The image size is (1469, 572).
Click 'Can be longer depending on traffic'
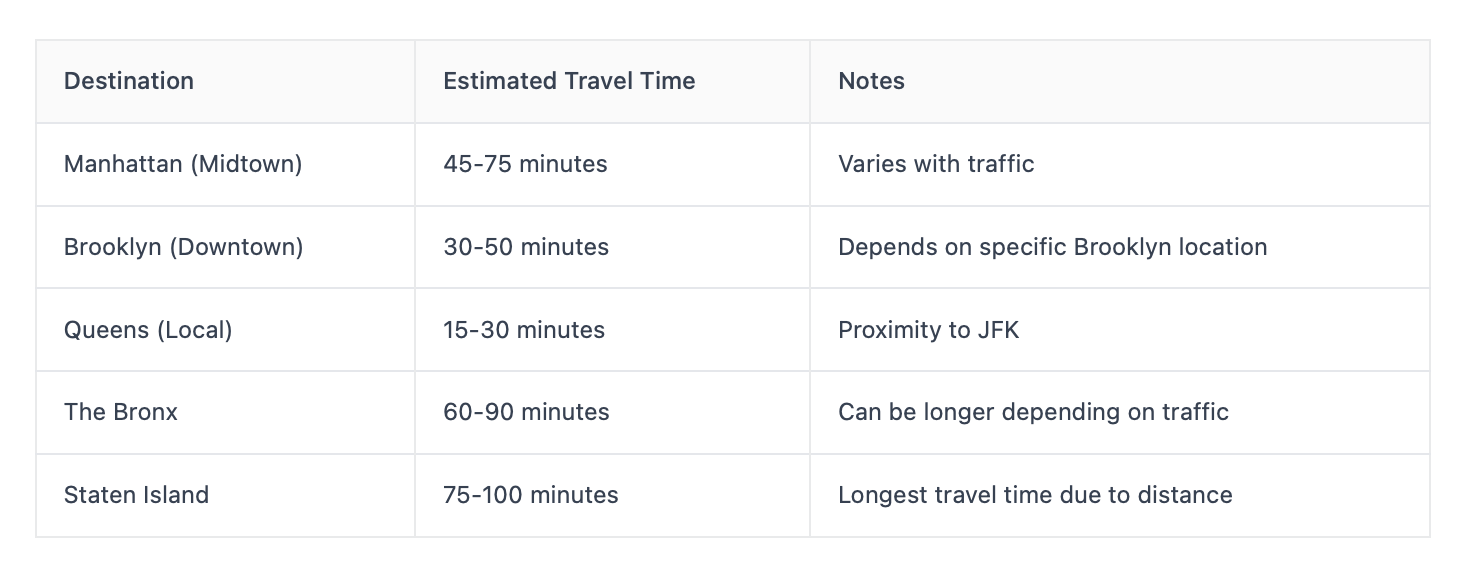(x=1033, y=412)
